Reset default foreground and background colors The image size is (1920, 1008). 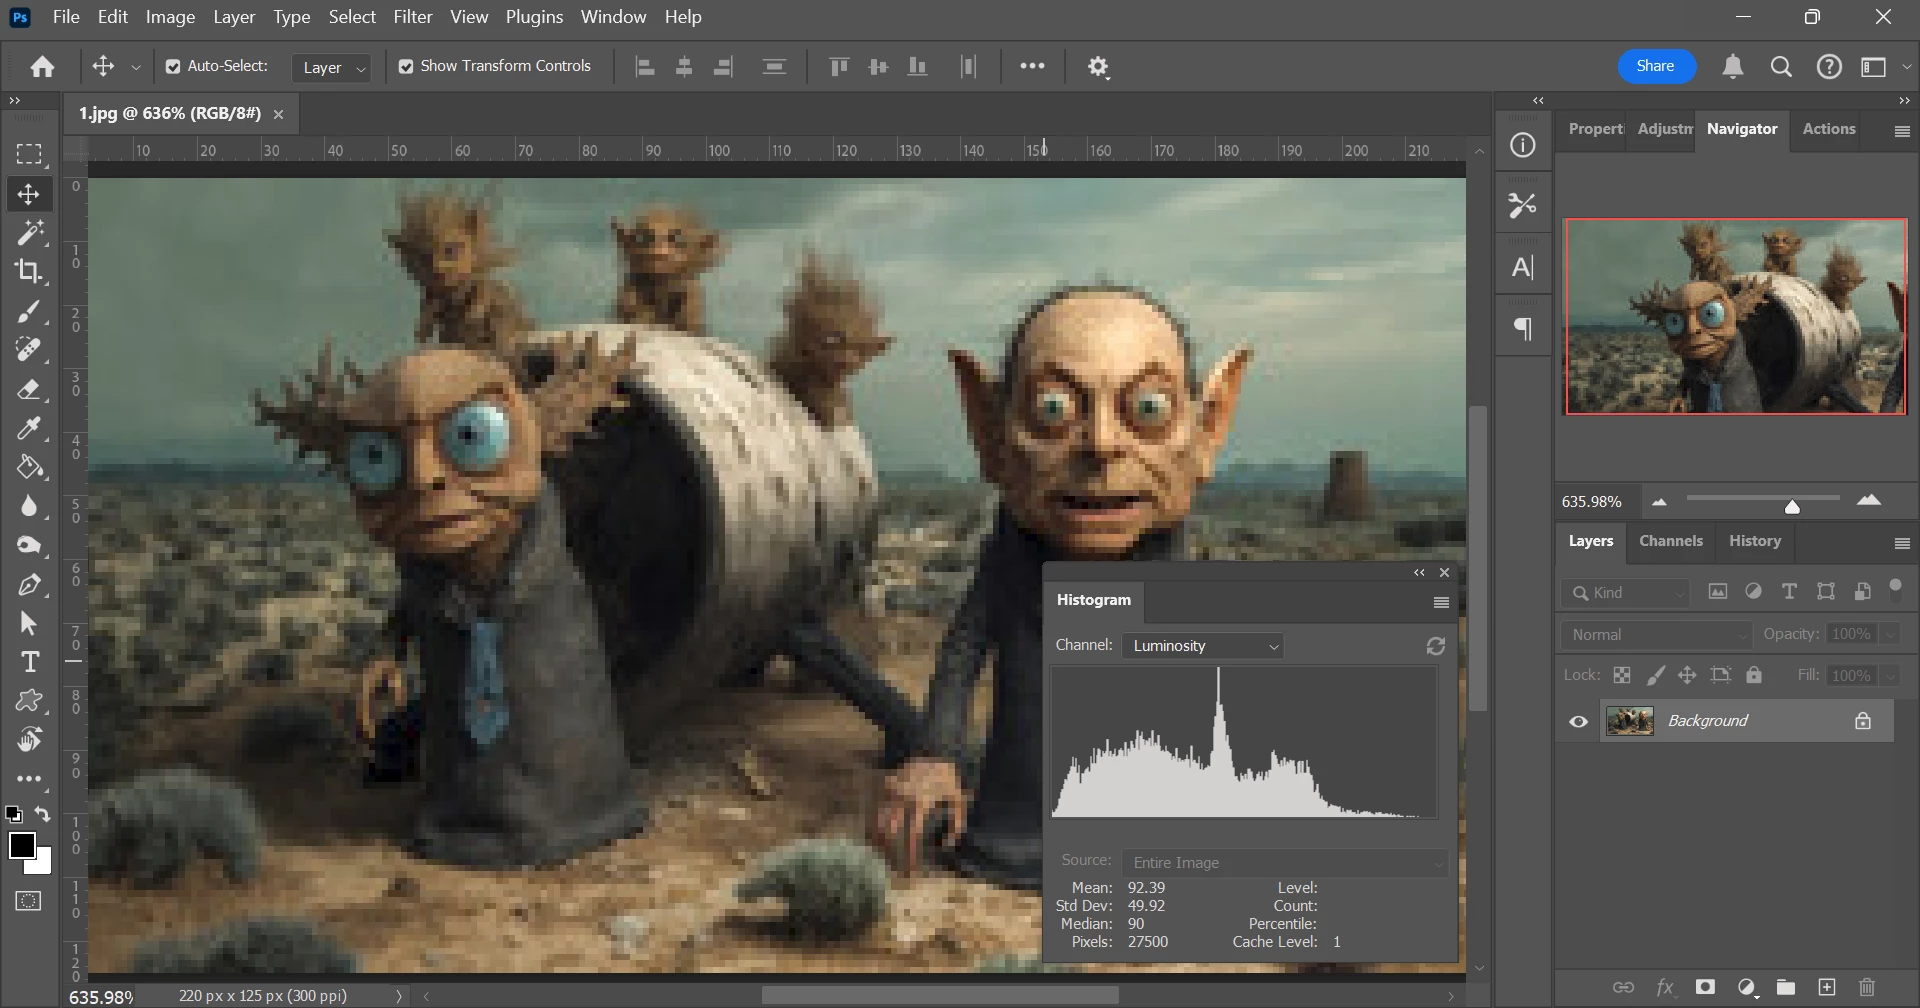point(13,814)
